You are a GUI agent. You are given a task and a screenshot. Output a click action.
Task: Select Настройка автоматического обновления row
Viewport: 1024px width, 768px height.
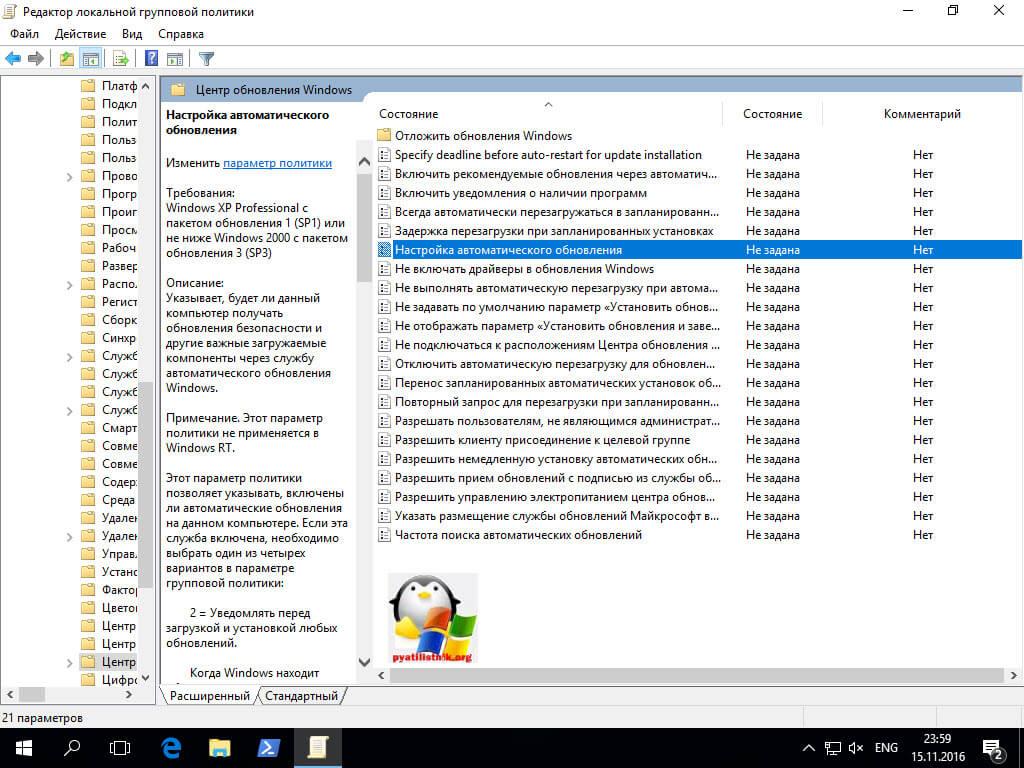tap(699, 249)
